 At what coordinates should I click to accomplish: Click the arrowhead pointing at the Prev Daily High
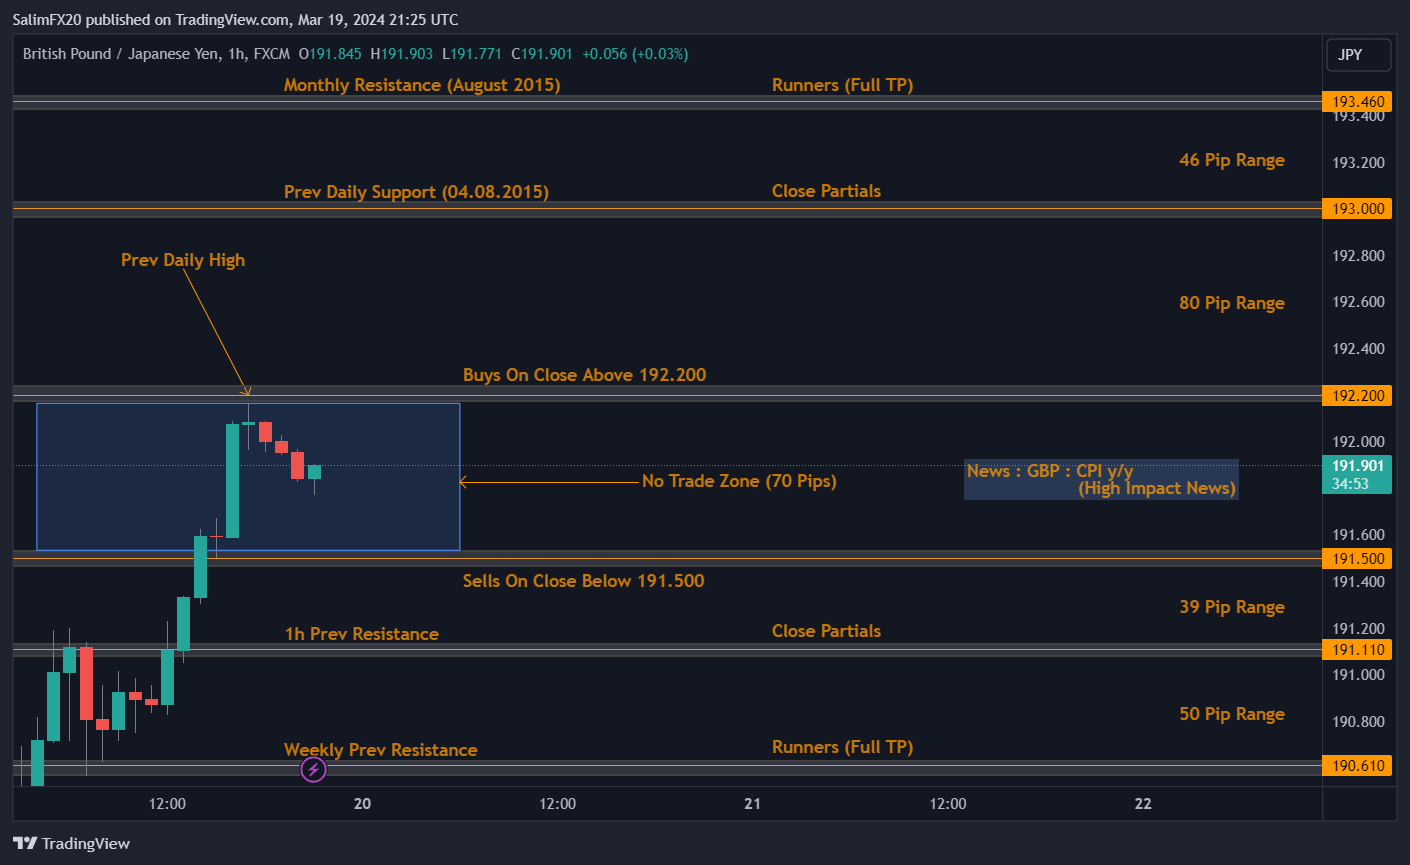pos(246,391)
